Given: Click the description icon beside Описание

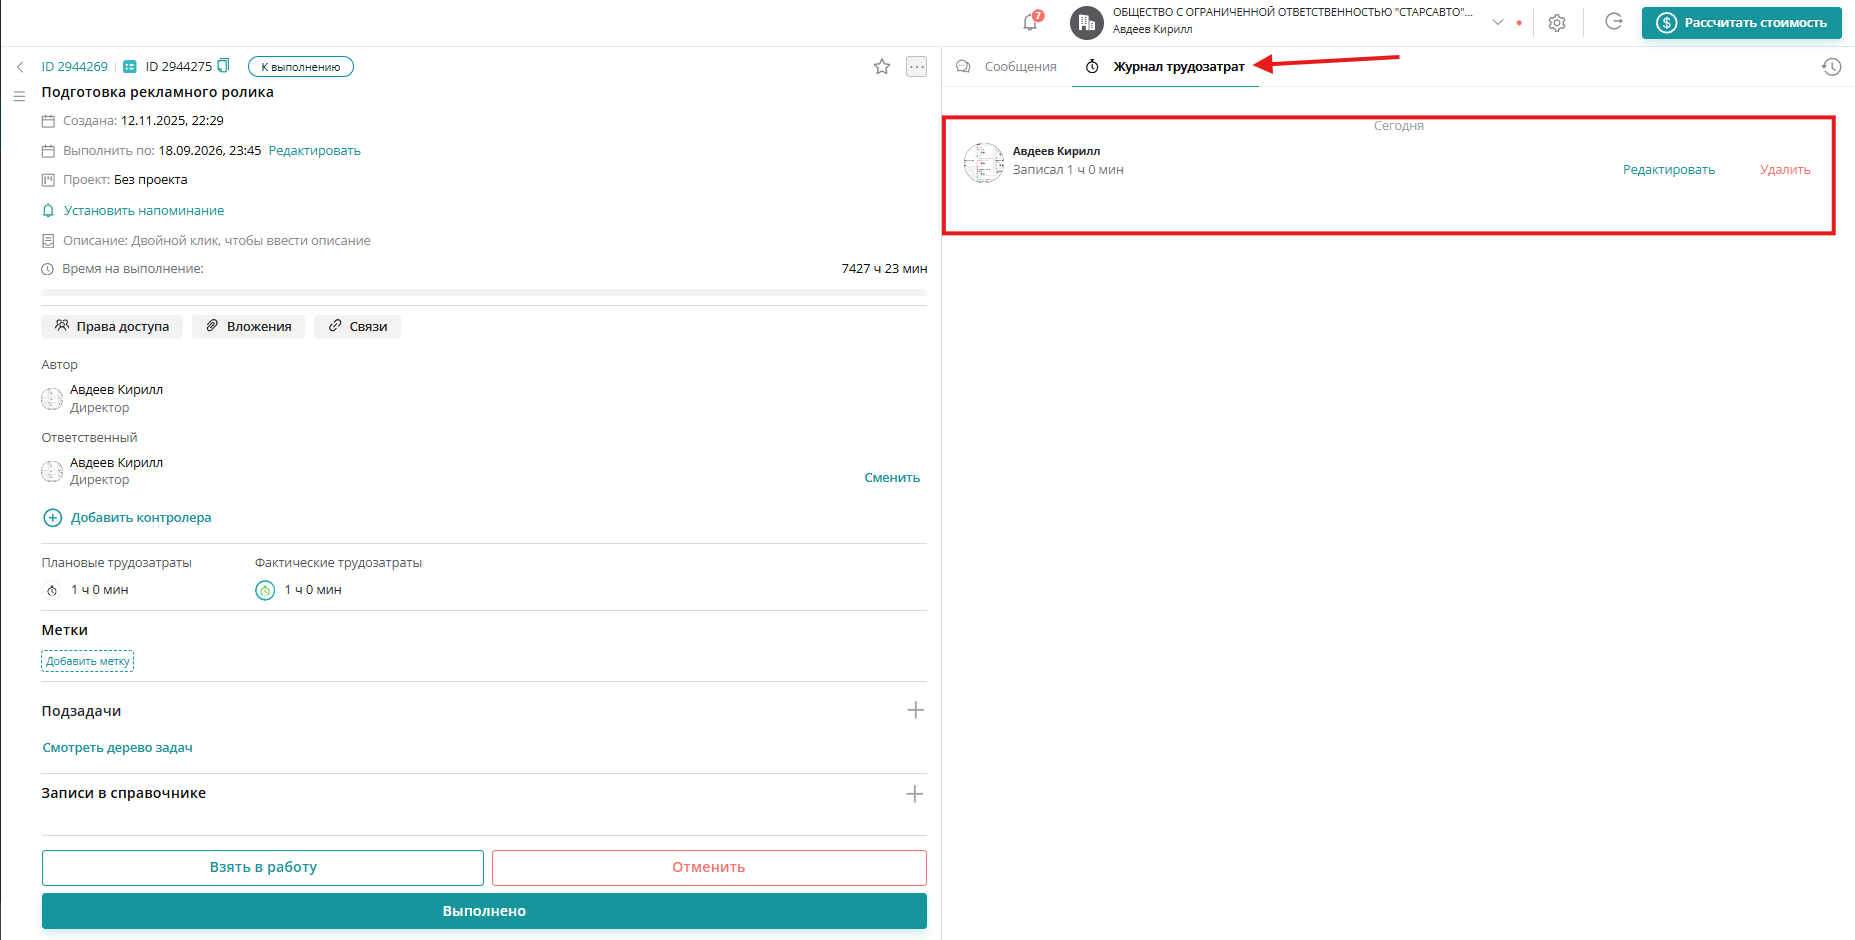Looking at the screenshot, I should 48,241.
